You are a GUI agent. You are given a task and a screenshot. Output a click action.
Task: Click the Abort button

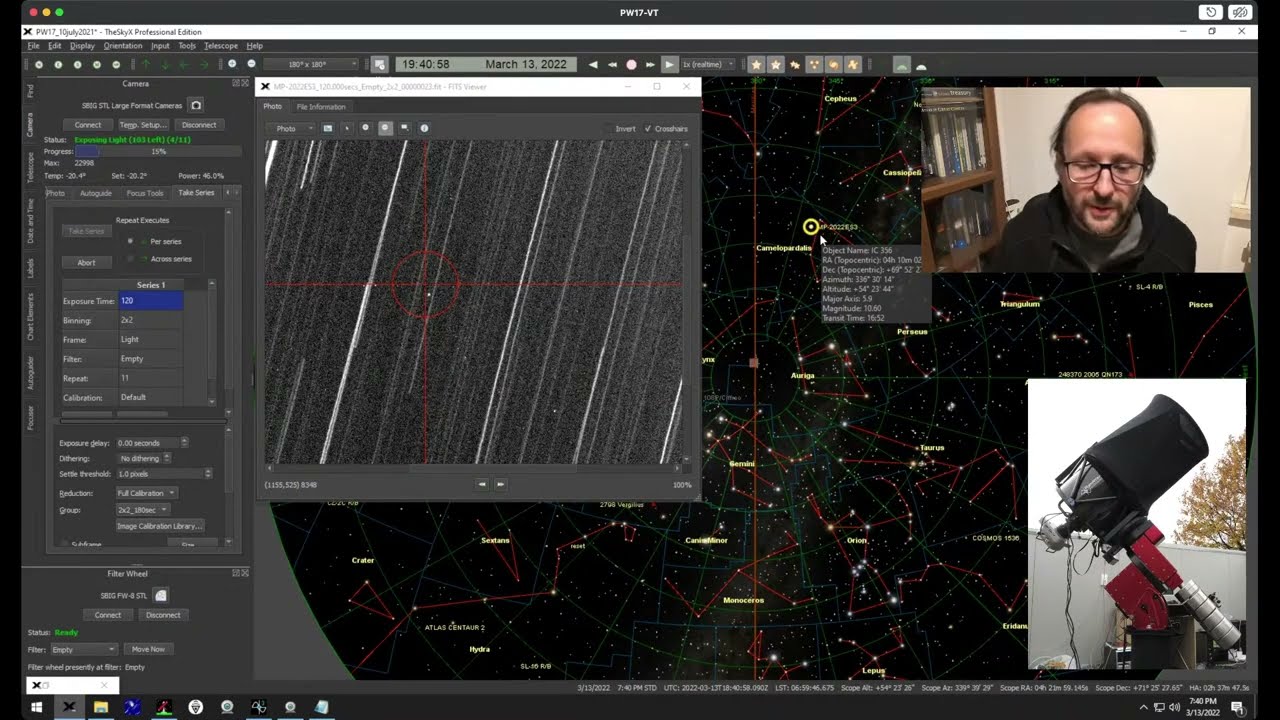click(87, 263)
